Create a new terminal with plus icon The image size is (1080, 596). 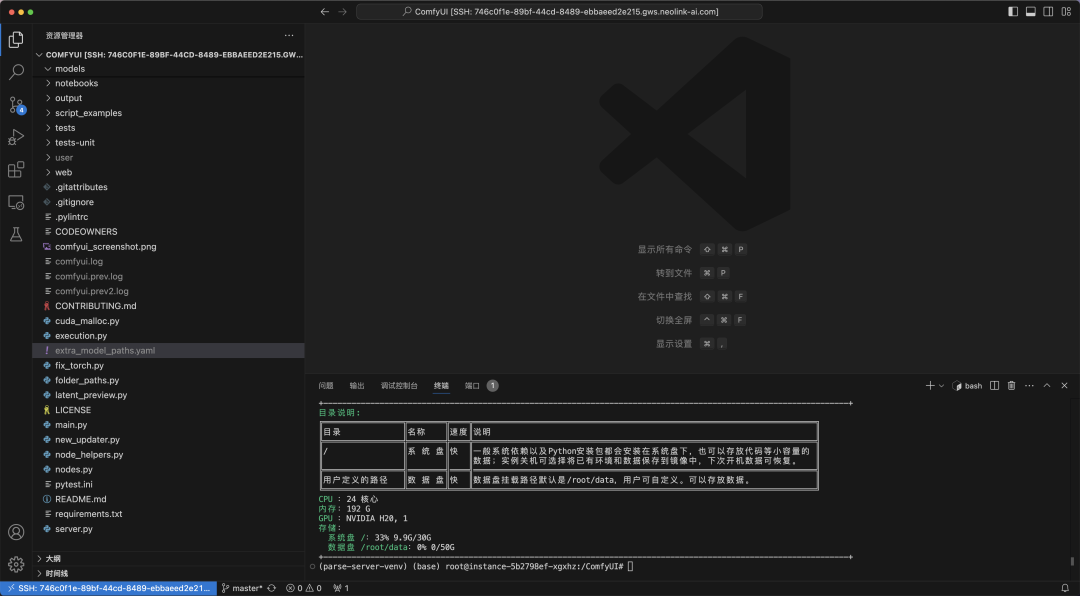[x=930, y=386]
